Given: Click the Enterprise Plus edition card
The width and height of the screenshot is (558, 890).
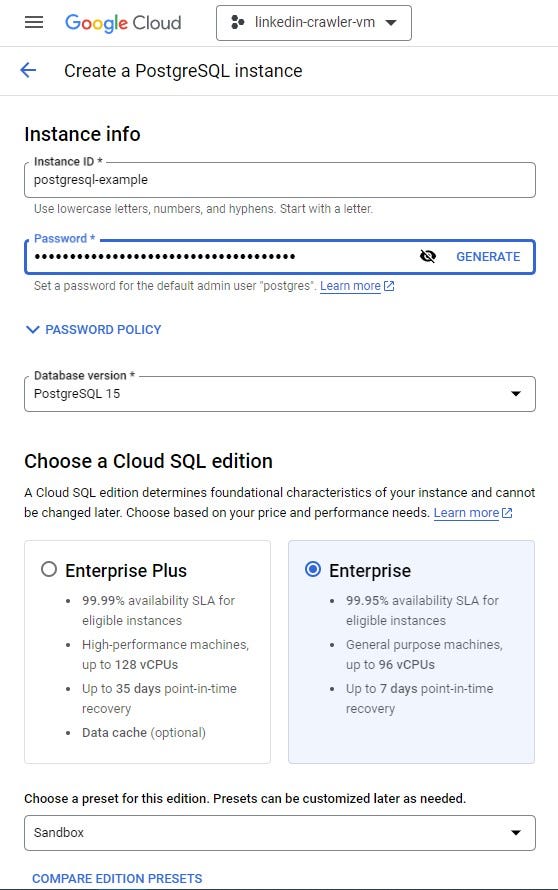Looking at the screenshot, I should (x=148, y=652).
